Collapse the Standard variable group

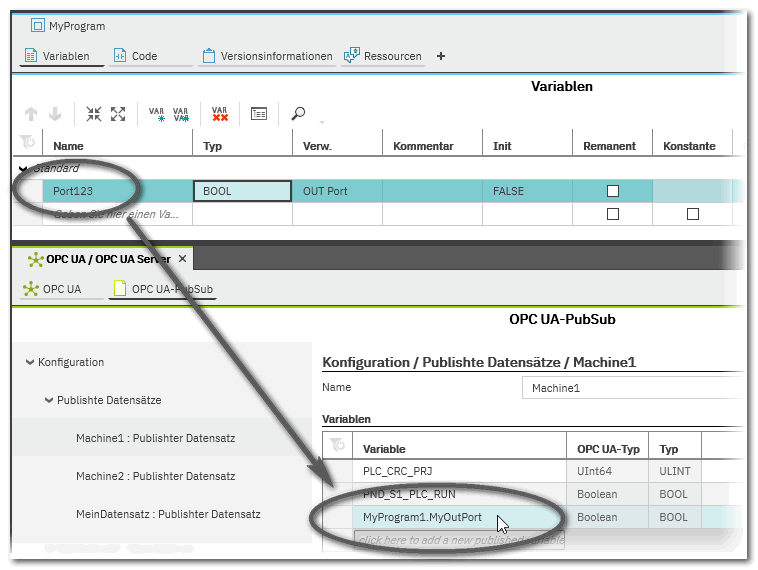point(23,169)
